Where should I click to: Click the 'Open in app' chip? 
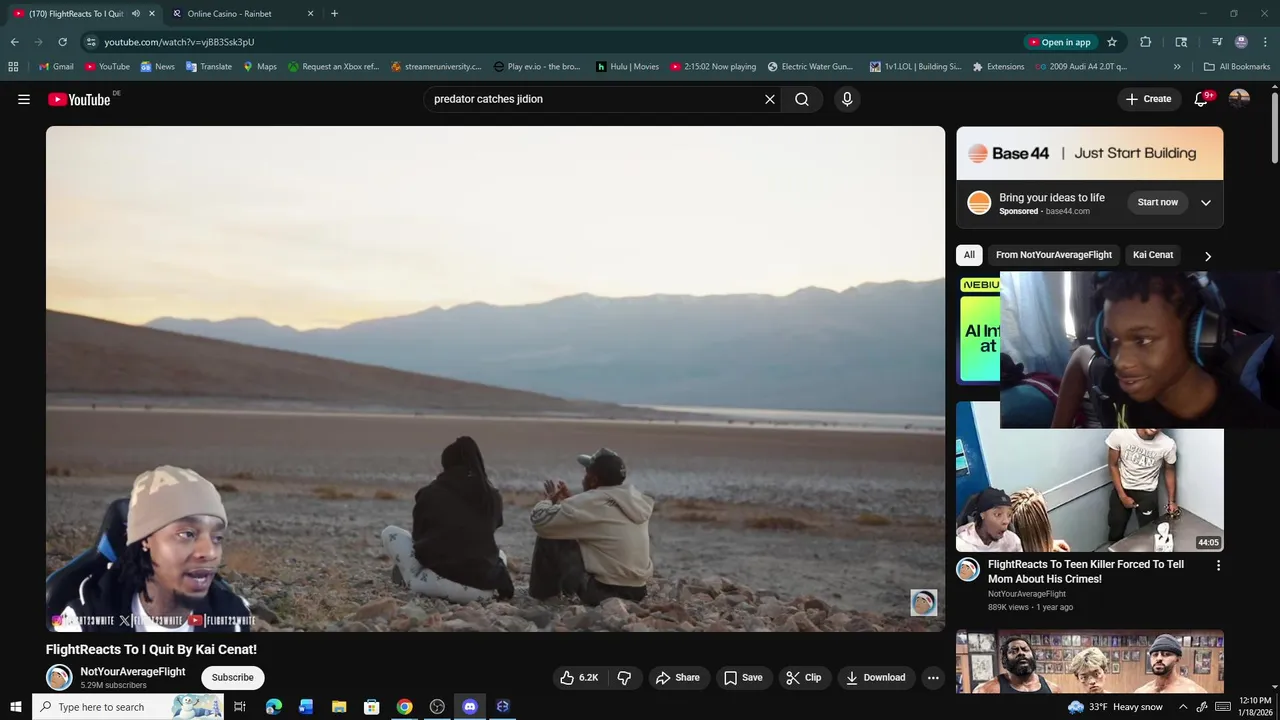click(x=1061, y=42)
